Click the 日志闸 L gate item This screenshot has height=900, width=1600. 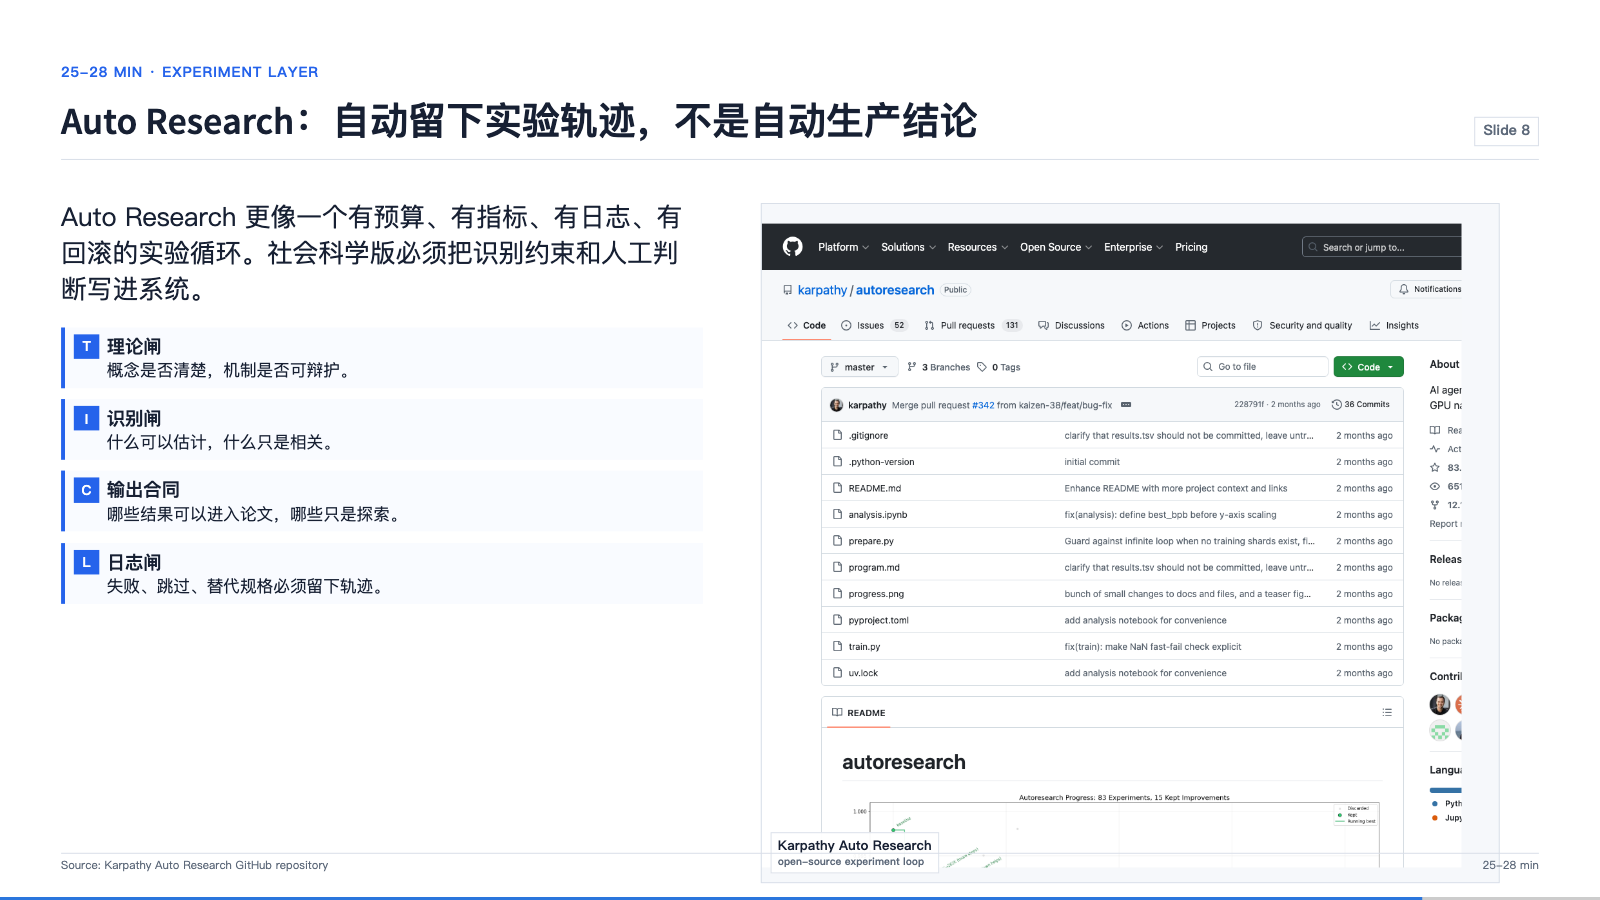(x=382, y=574)
